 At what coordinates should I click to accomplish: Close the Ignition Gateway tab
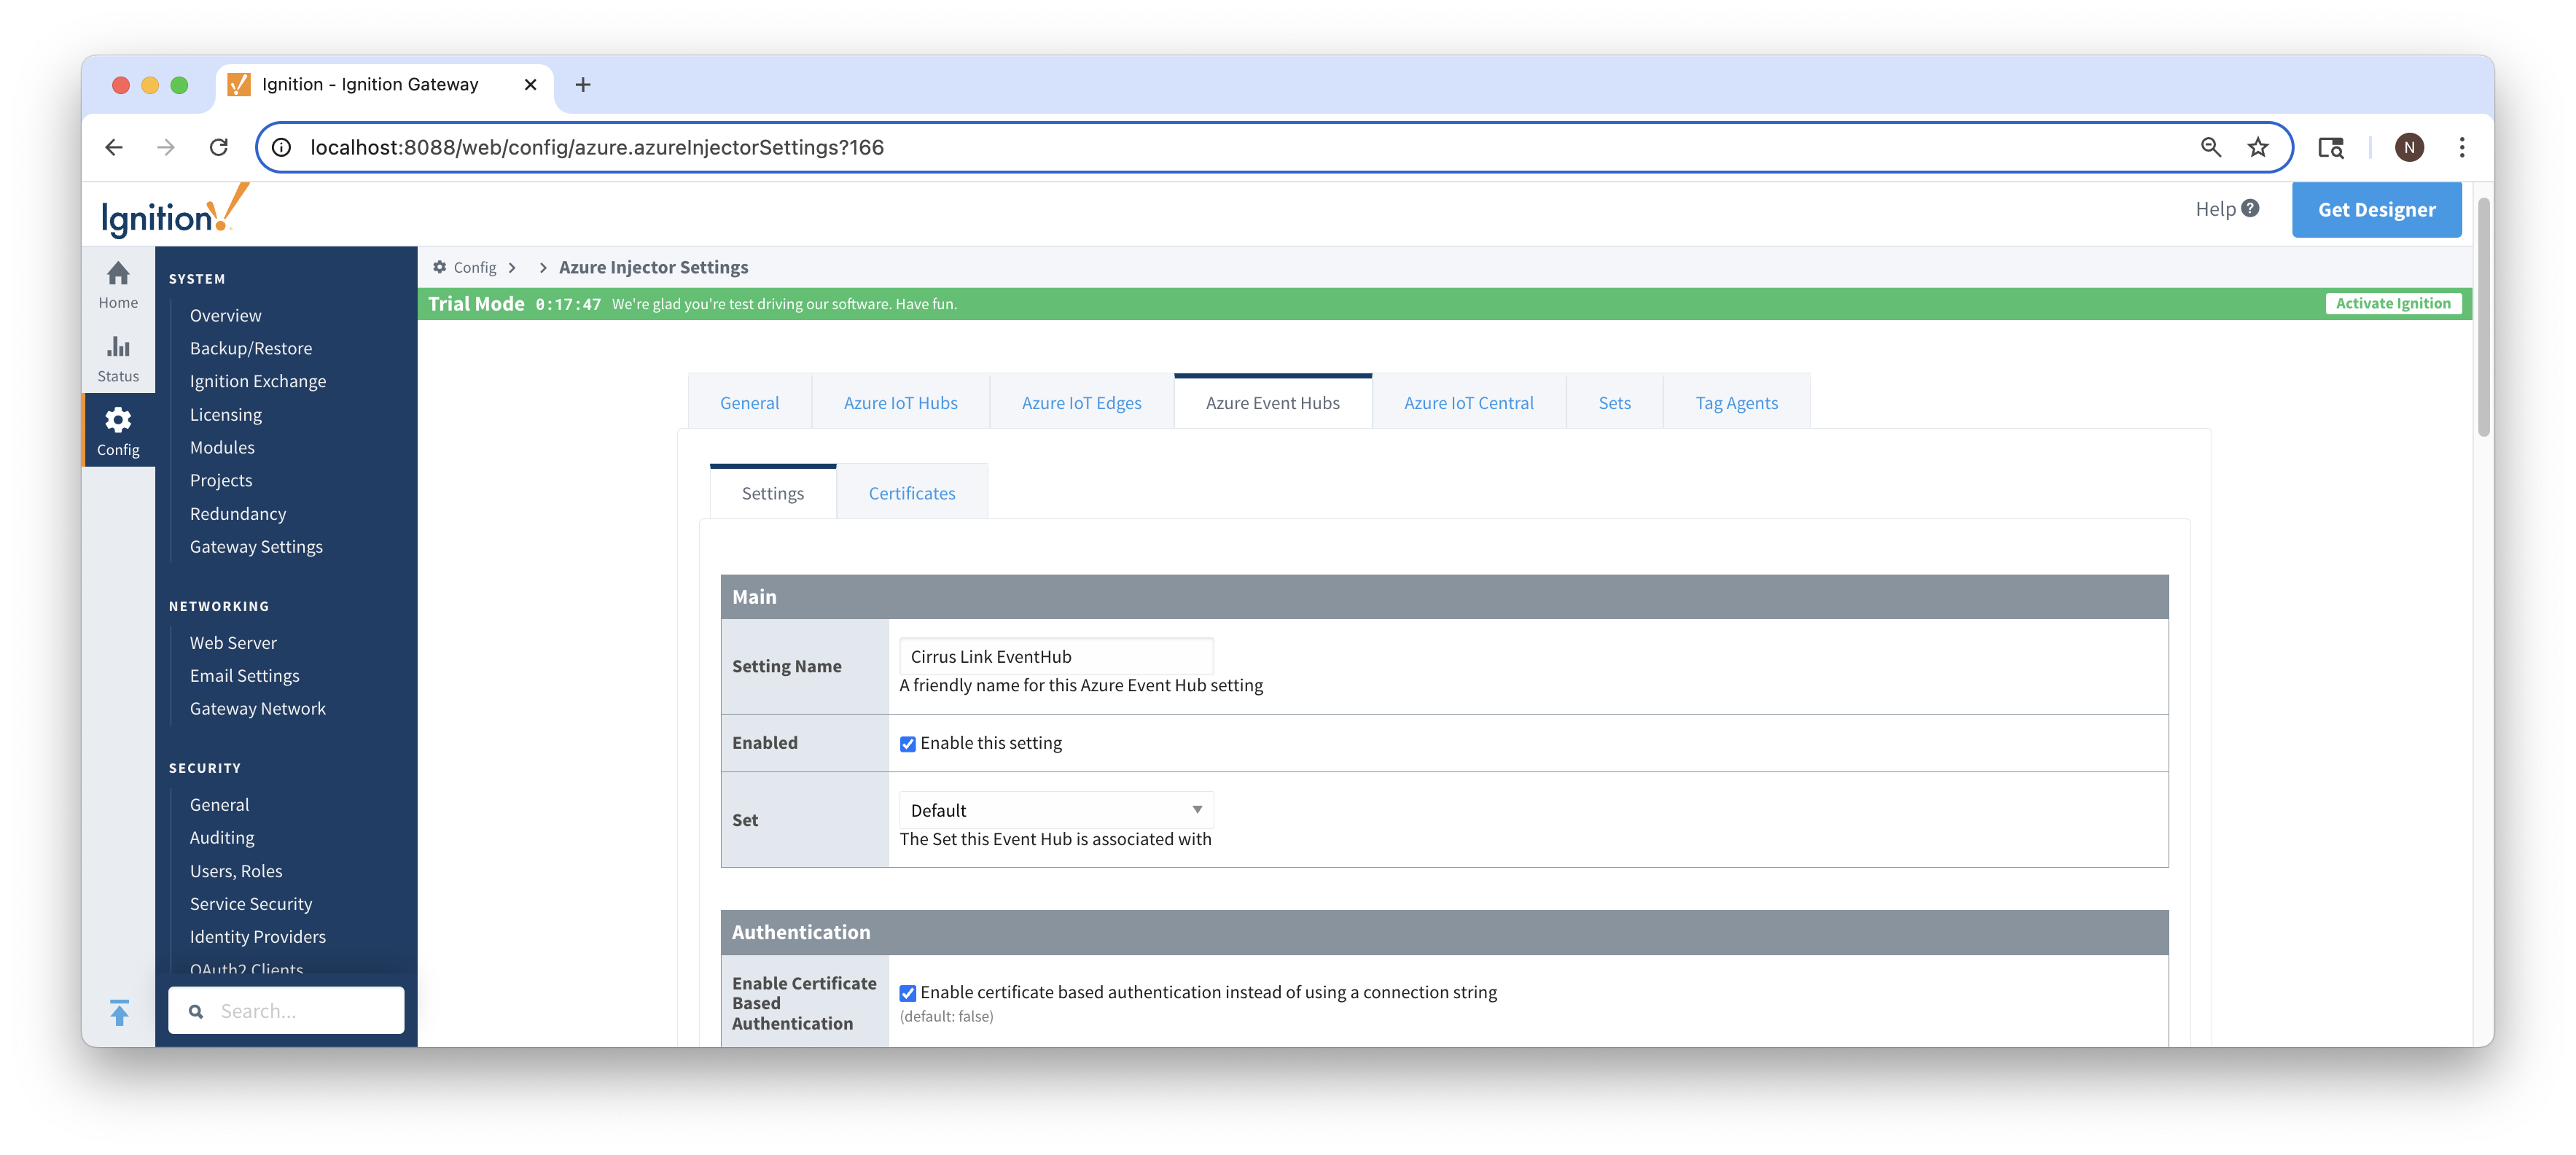click(x=531, y=85)
